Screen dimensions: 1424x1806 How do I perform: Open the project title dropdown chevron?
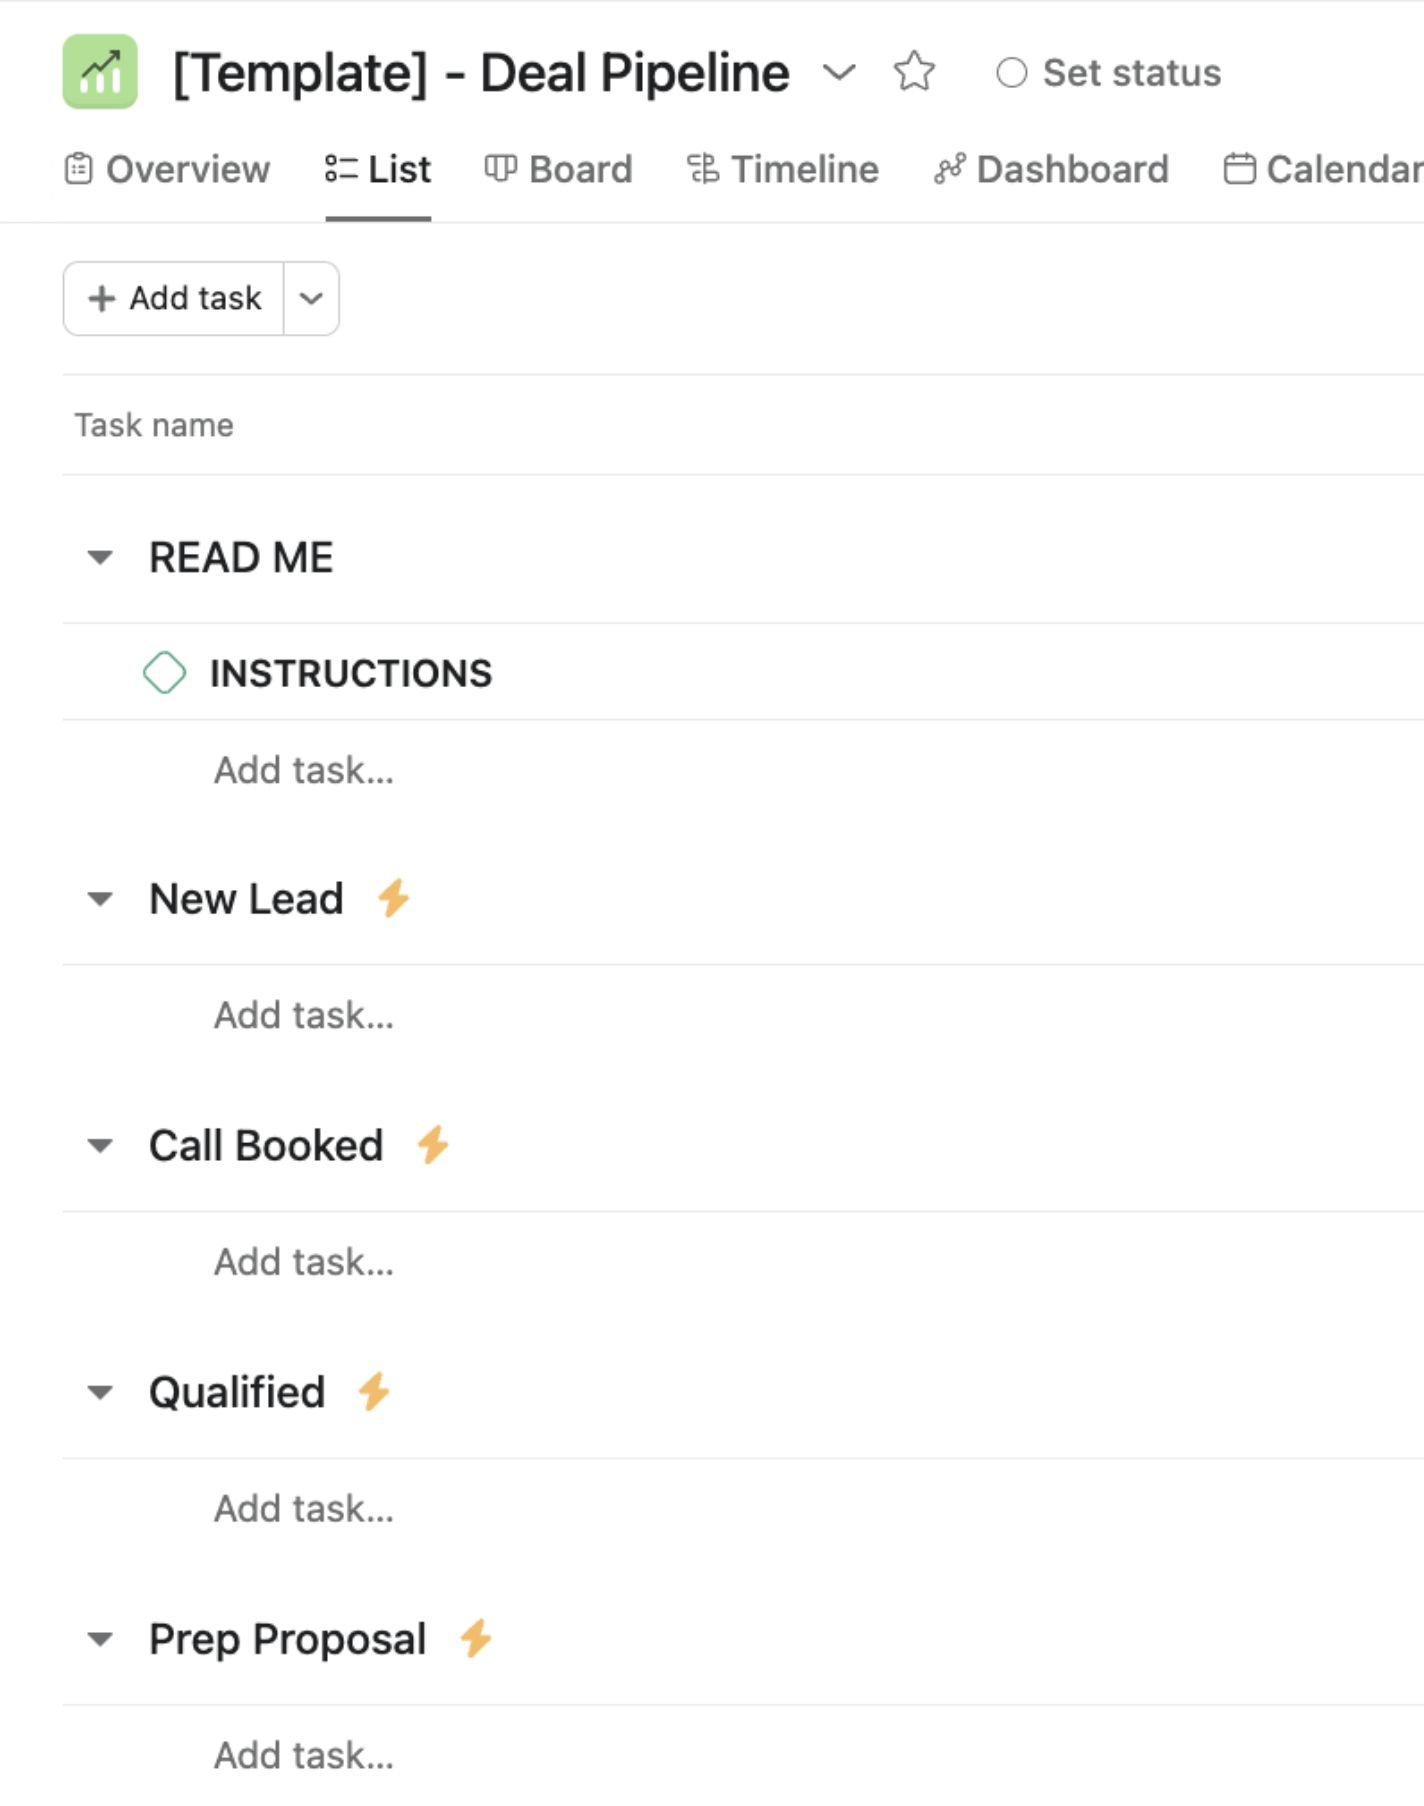[838, 72]
